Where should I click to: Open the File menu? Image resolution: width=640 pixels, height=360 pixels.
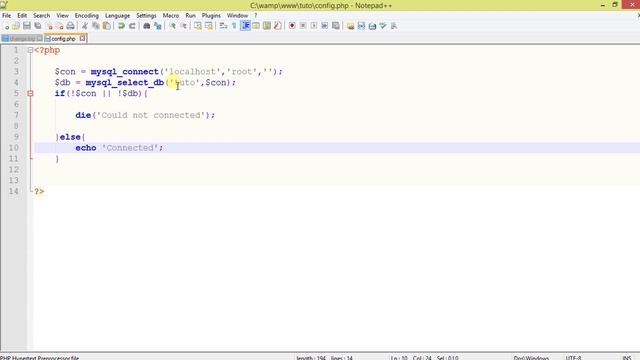click(x=7, y=16)
